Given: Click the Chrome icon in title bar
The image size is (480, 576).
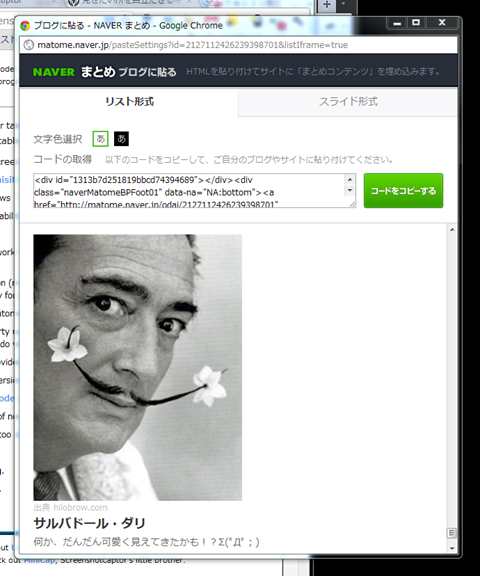Looking at the screenshot, I should click(25, 26).
